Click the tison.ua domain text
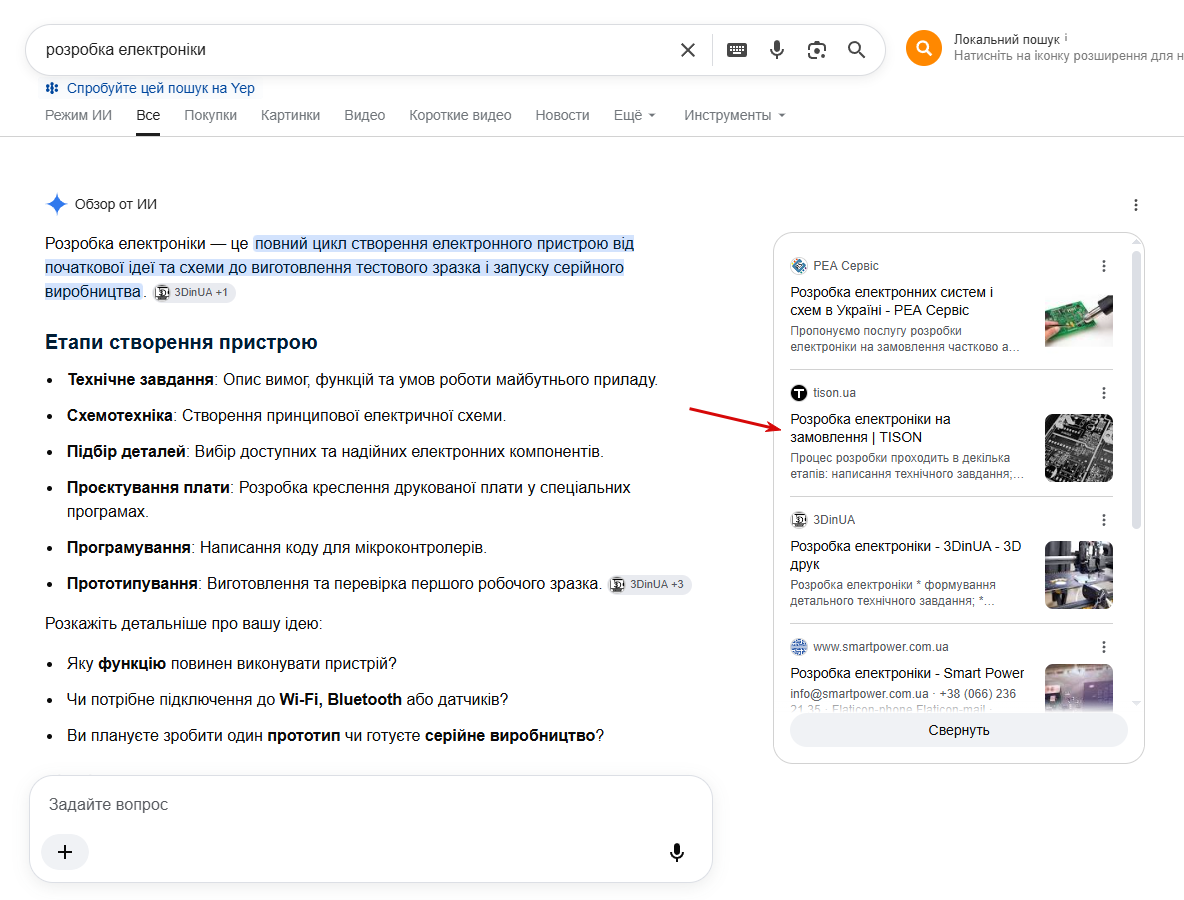Screen dimensions: 1184x900 (x=834, y=393)
